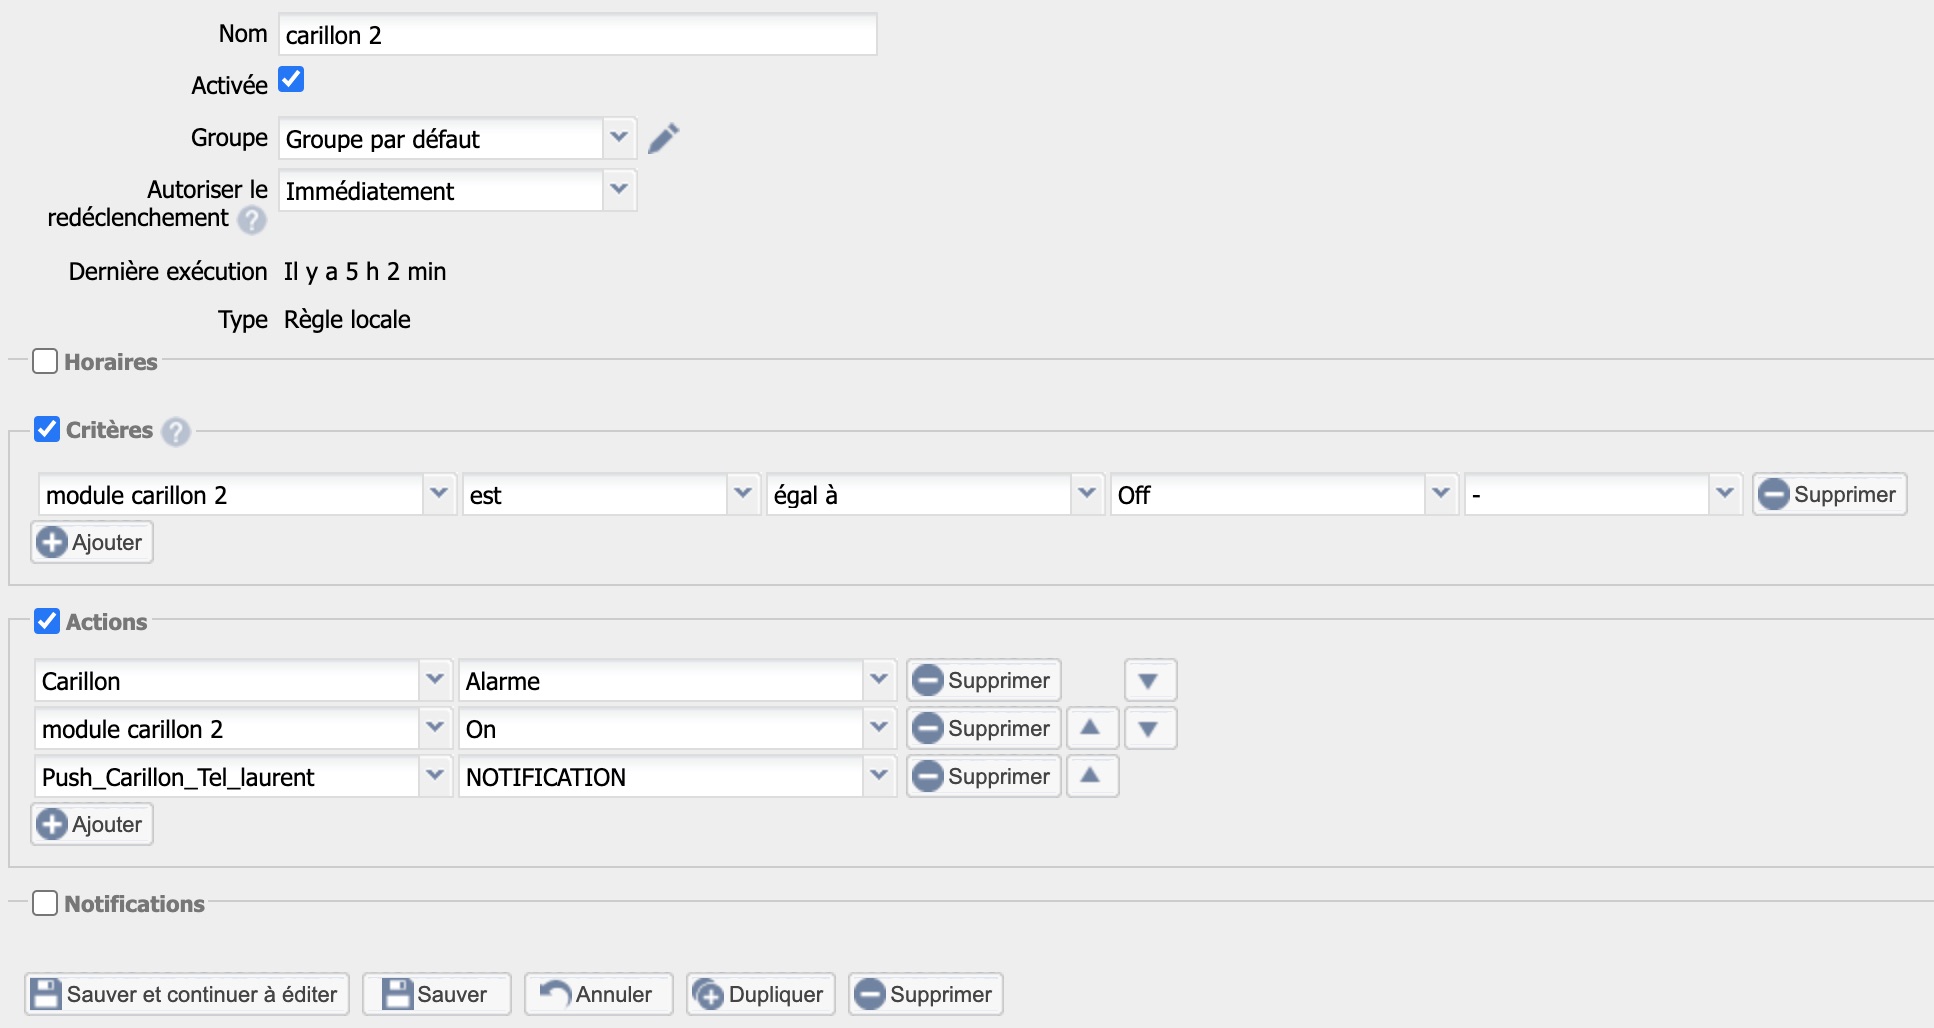
Task: Click the Nom text field
Action: coord(577,35)
